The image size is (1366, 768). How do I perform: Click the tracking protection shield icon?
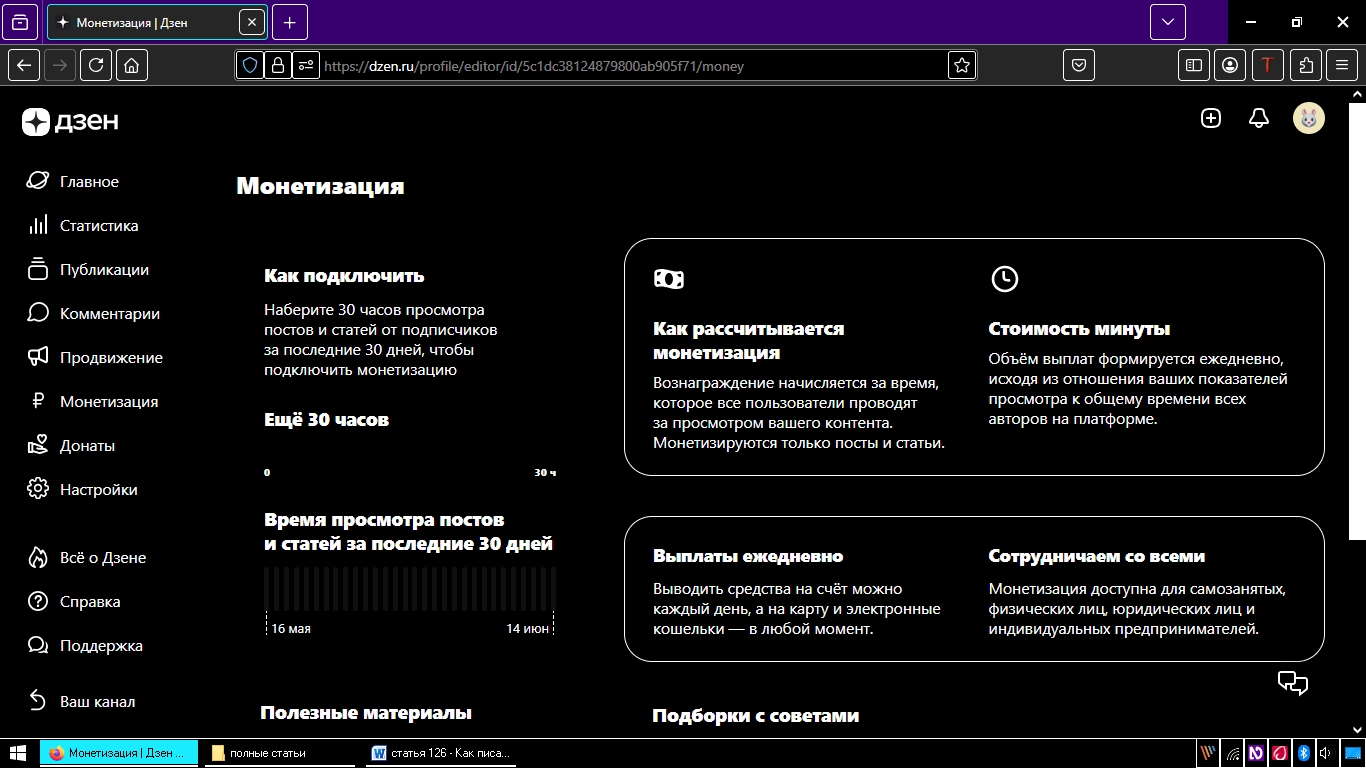pyautogui.click(x=250, y=66)
